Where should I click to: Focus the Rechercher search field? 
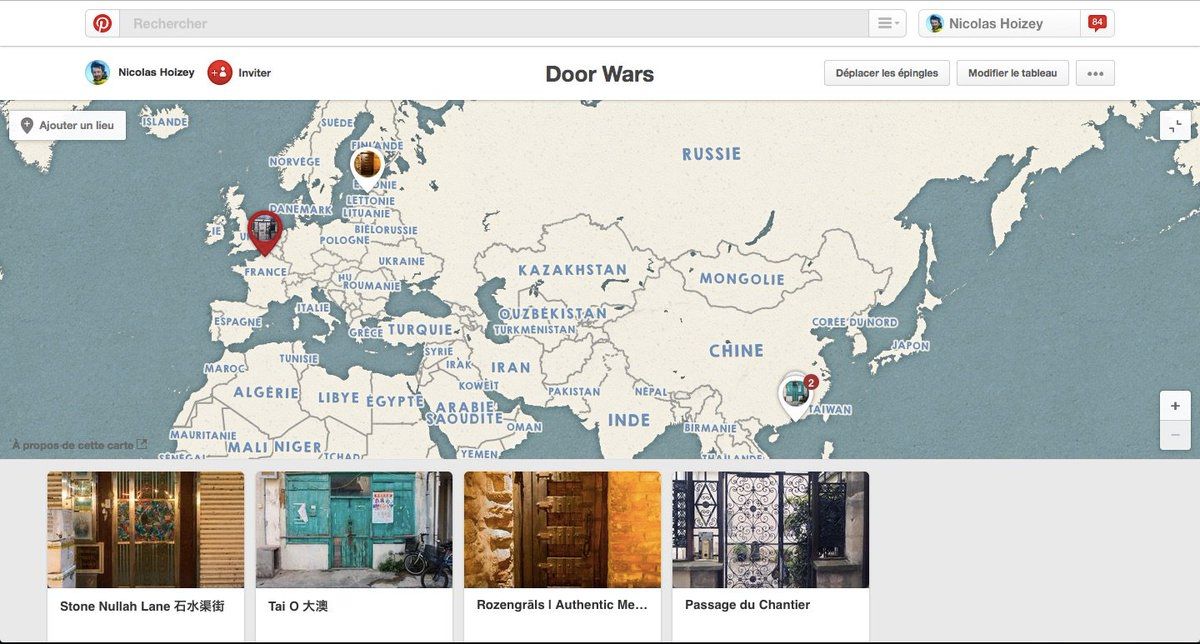click(495, 23)
